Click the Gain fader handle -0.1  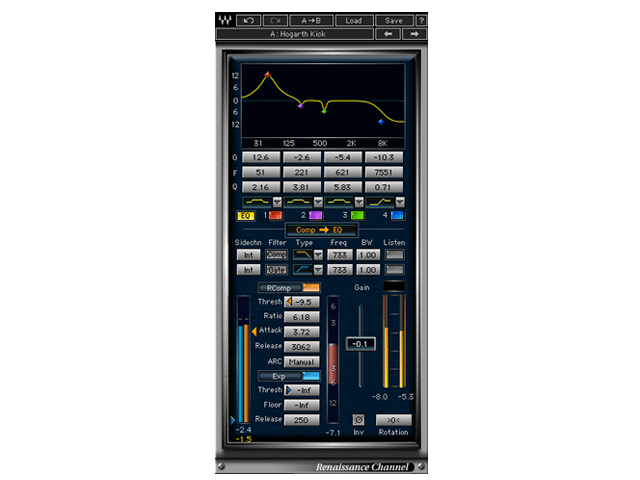click(360, 344)
